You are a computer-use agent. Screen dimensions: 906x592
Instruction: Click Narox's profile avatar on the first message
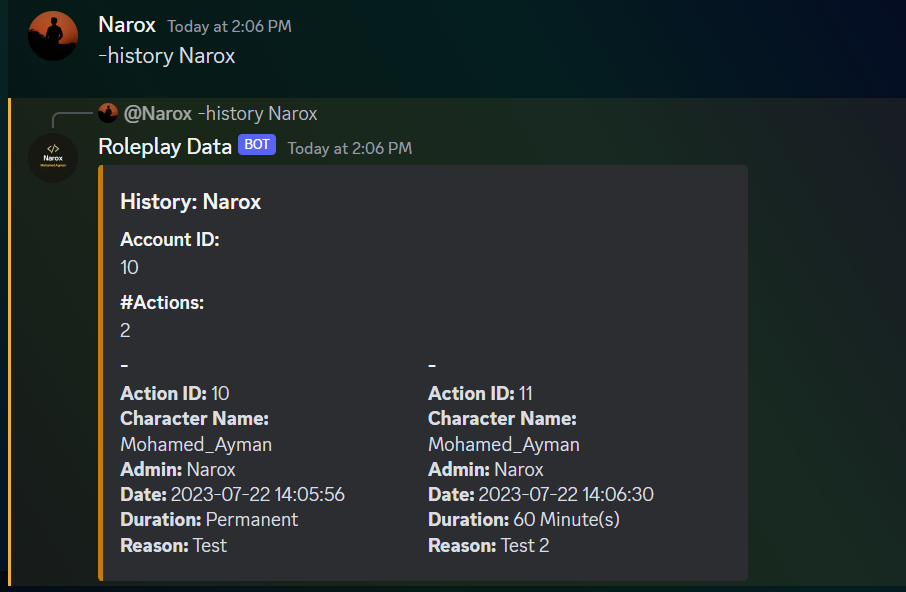53,36
